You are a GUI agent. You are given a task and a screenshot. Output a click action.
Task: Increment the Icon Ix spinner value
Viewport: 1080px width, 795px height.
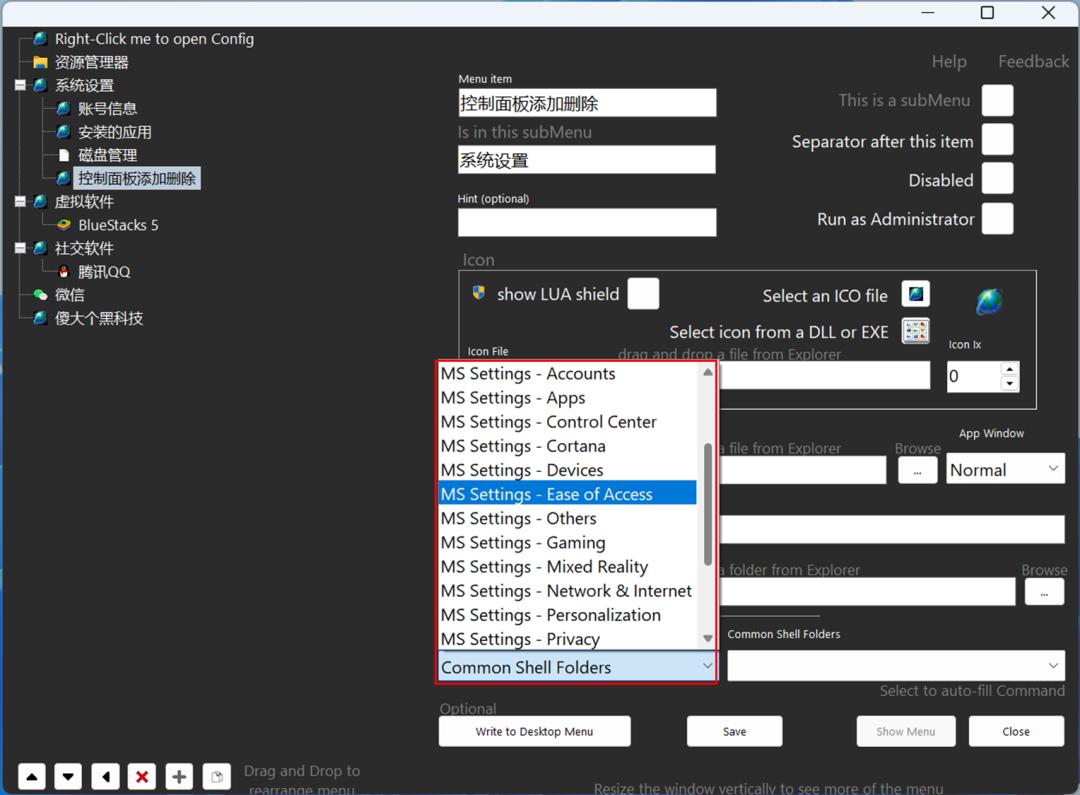1009,369
